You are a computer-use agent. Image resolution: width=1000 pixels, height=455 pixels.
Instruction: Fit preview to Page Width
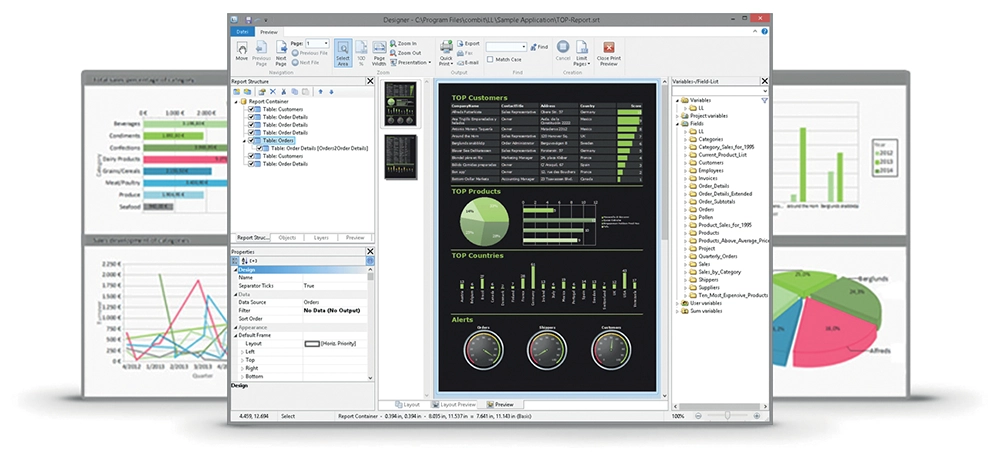[x=379, y=51]
